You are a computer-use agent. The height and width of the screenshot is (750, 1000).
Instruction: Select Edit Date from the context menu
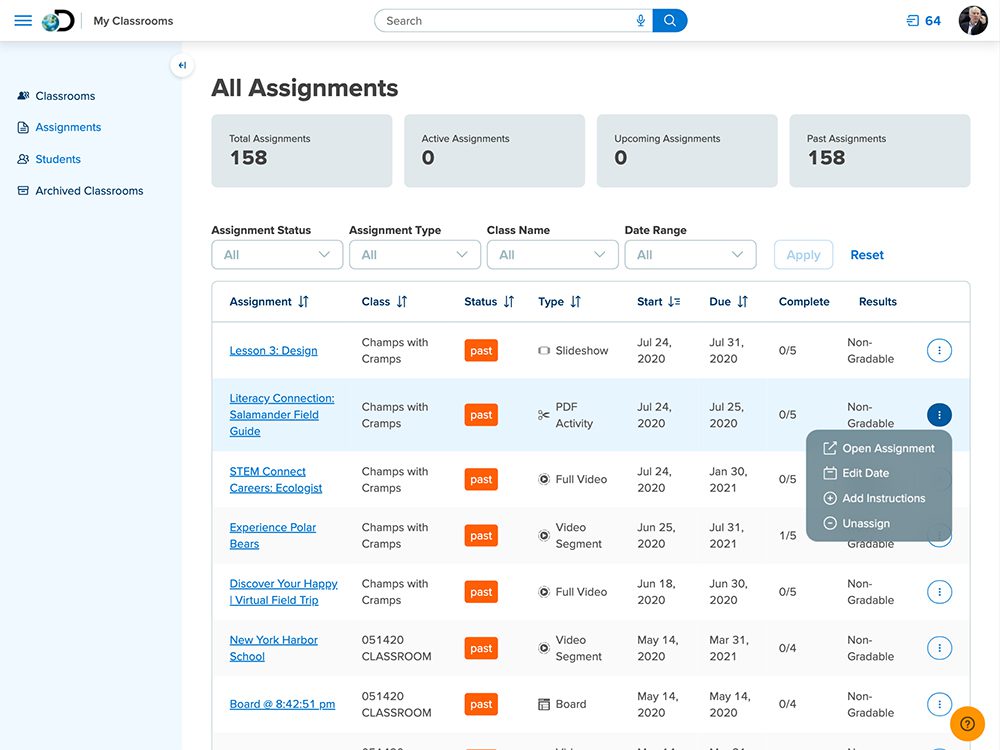coord(865,473)
